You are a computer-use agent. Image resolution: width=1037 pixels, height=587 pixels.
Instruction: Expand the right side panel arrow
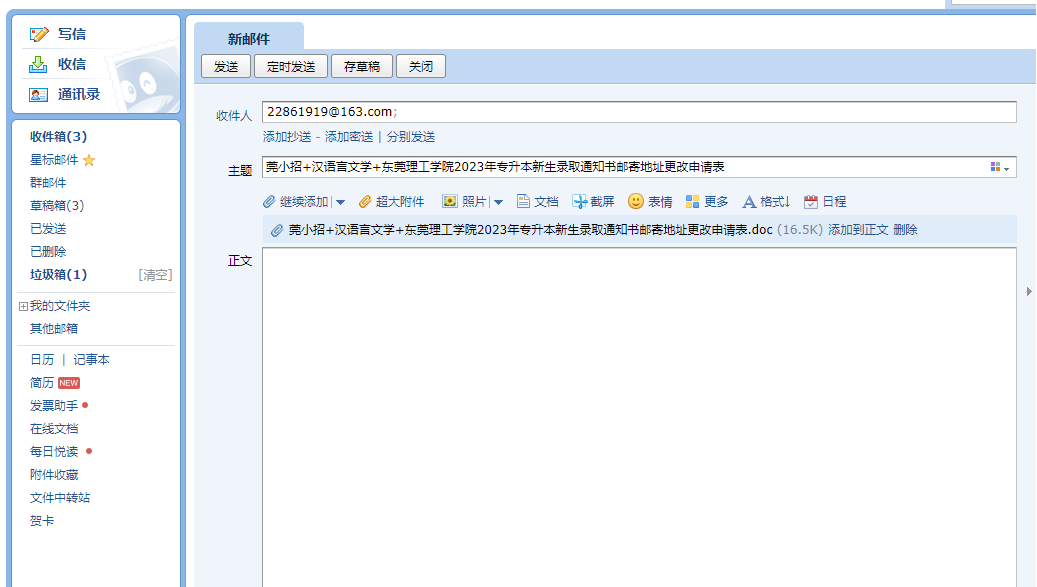pos(1029,292)
